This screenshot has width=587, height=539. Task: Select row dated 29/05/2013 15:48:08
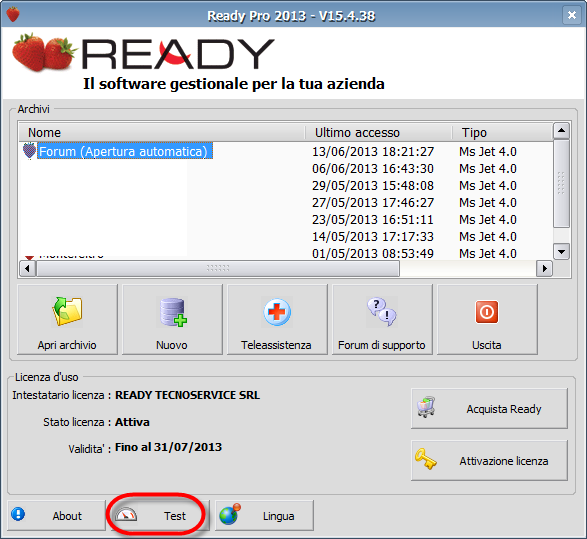pyautogui.click(x=286, y=185)
